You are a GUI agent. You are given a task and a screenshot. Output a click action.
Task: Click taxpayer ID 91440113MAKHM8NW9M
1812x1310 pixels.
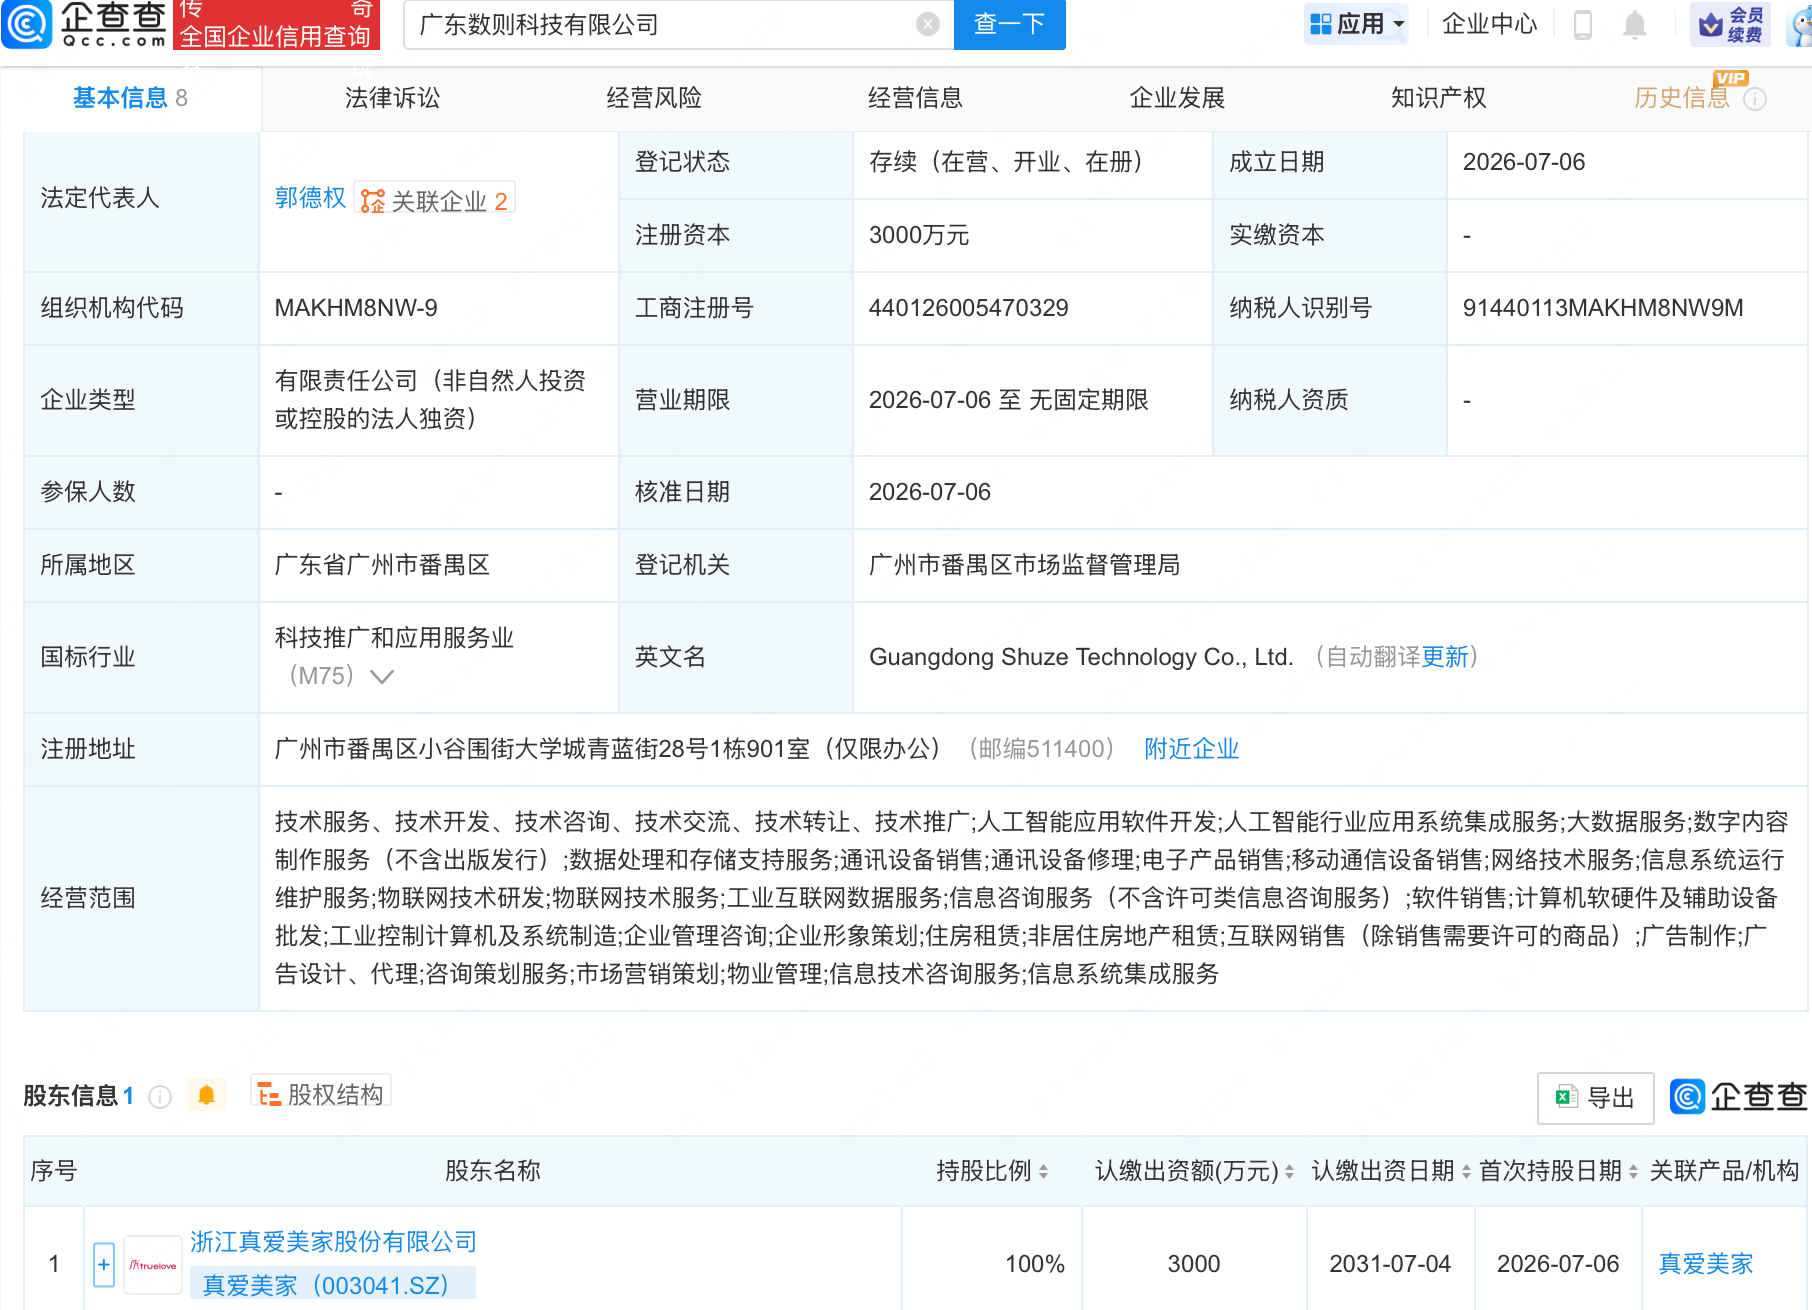point(1602,308)
